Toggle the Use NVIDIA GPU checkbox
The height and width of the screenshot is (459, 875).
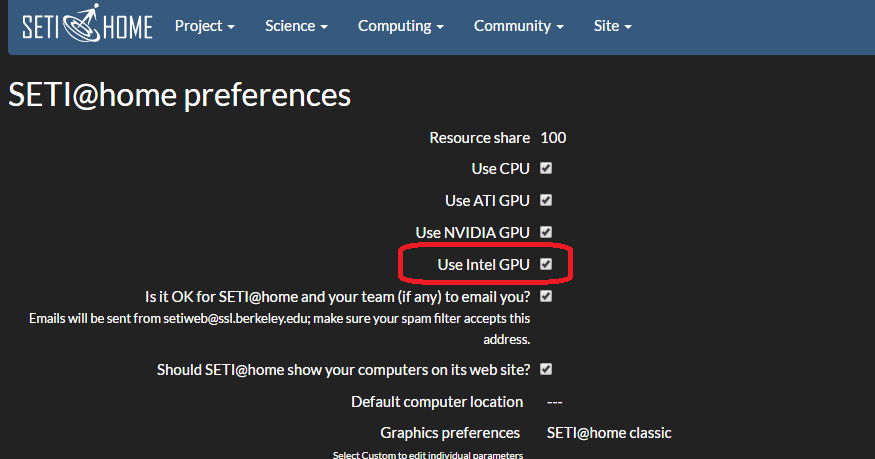point(546,231)
